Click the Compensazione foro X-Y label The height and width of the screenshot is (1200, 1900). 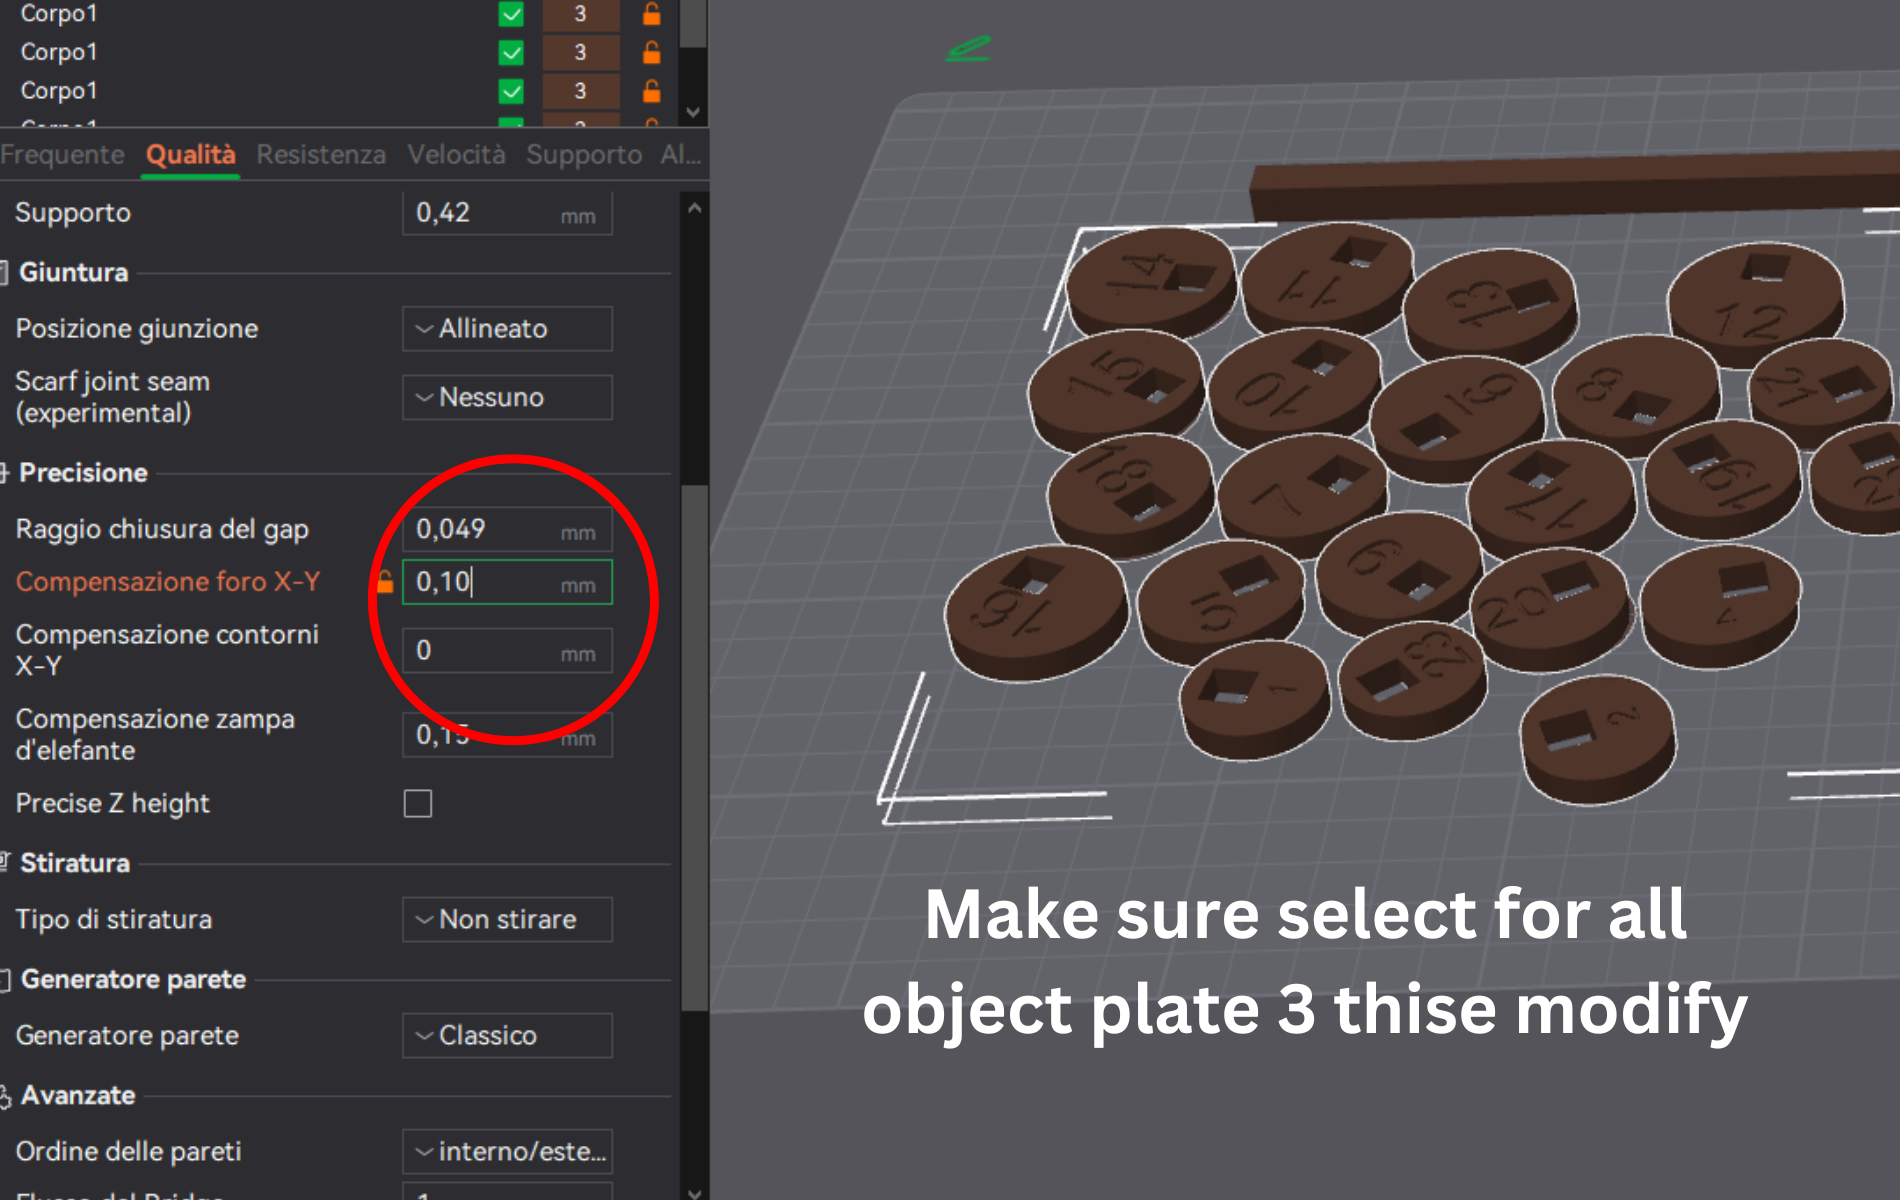(167, 581)
